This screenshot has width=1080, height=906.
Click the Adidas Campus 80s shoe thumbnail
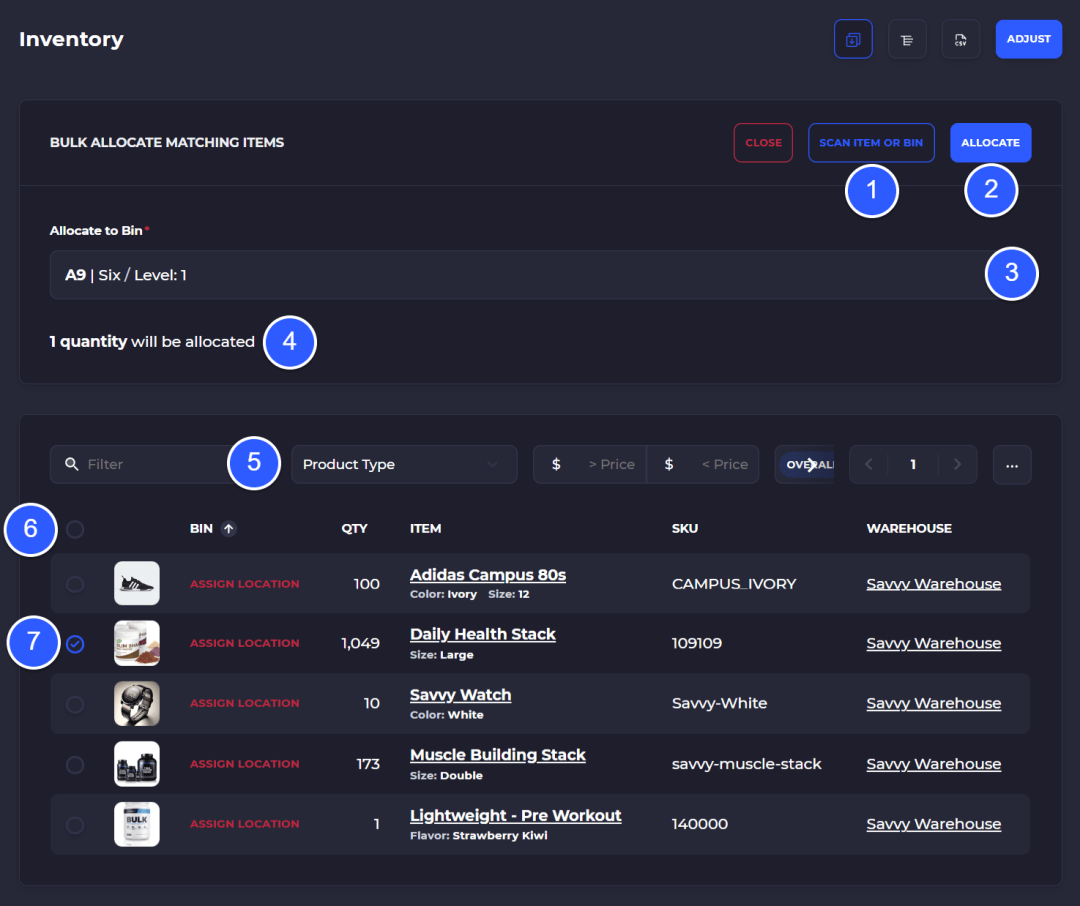point(136,584)
